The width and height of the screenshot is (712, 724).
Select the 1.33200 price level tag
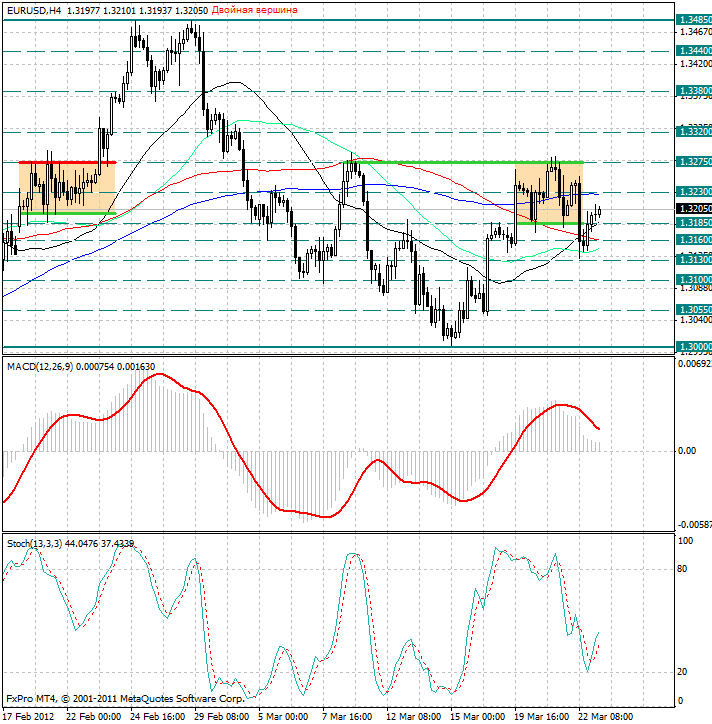tap(694, 132)
